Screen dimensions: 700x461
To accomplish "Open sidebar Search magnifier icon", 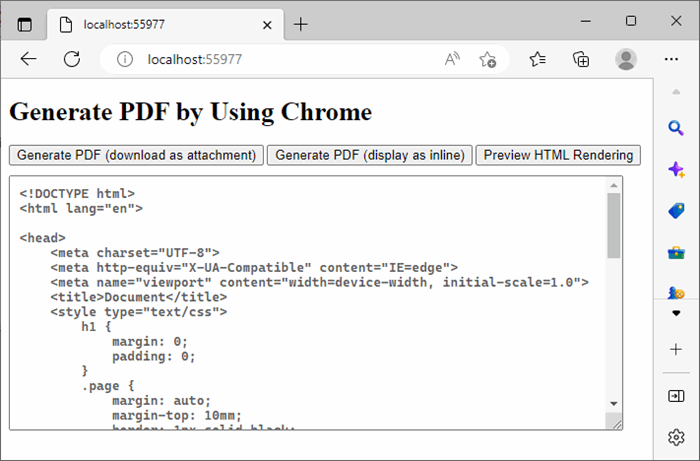I will (676, 128).
